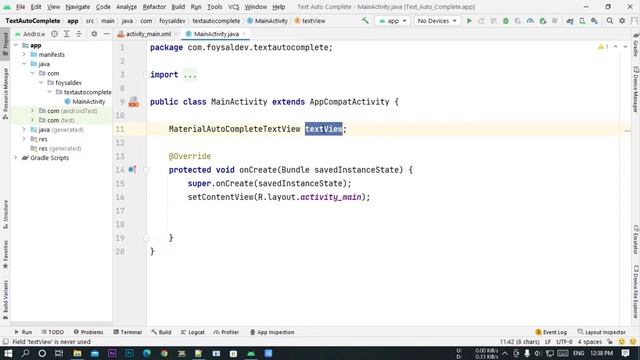The image size is (640, 360).
Task: Open the Build menu
Action: pos(178,7)
